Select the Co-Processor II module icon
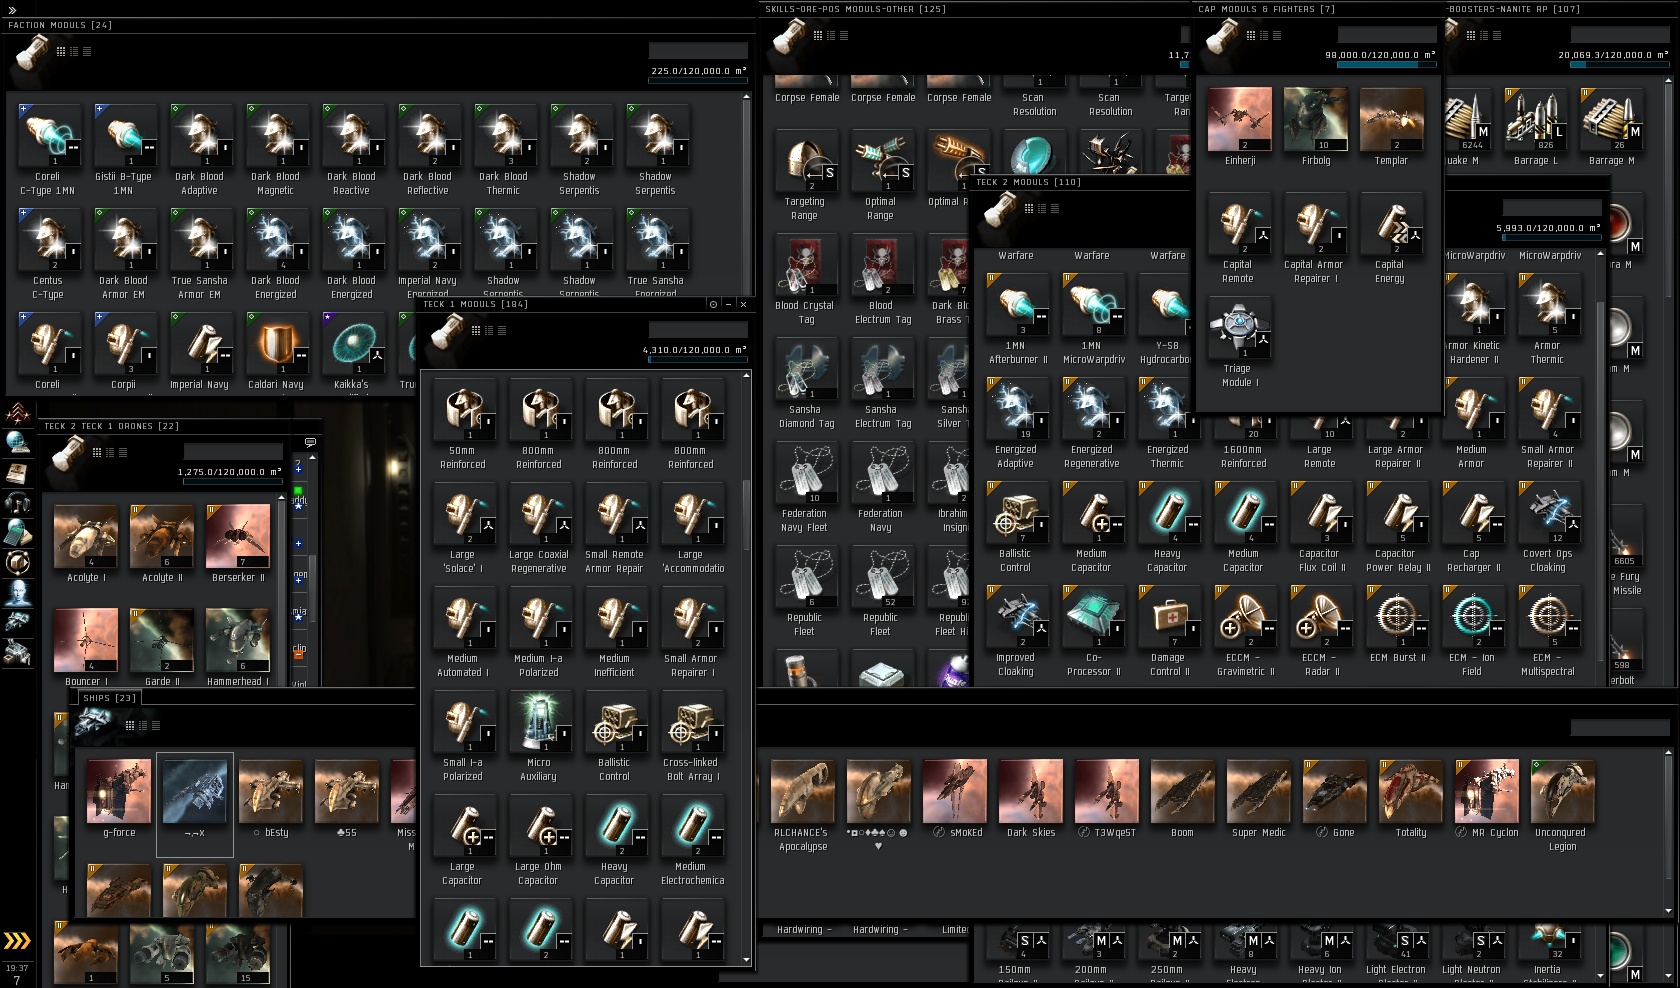This screenshot has height=988, width=1680. coord(1093,617)
